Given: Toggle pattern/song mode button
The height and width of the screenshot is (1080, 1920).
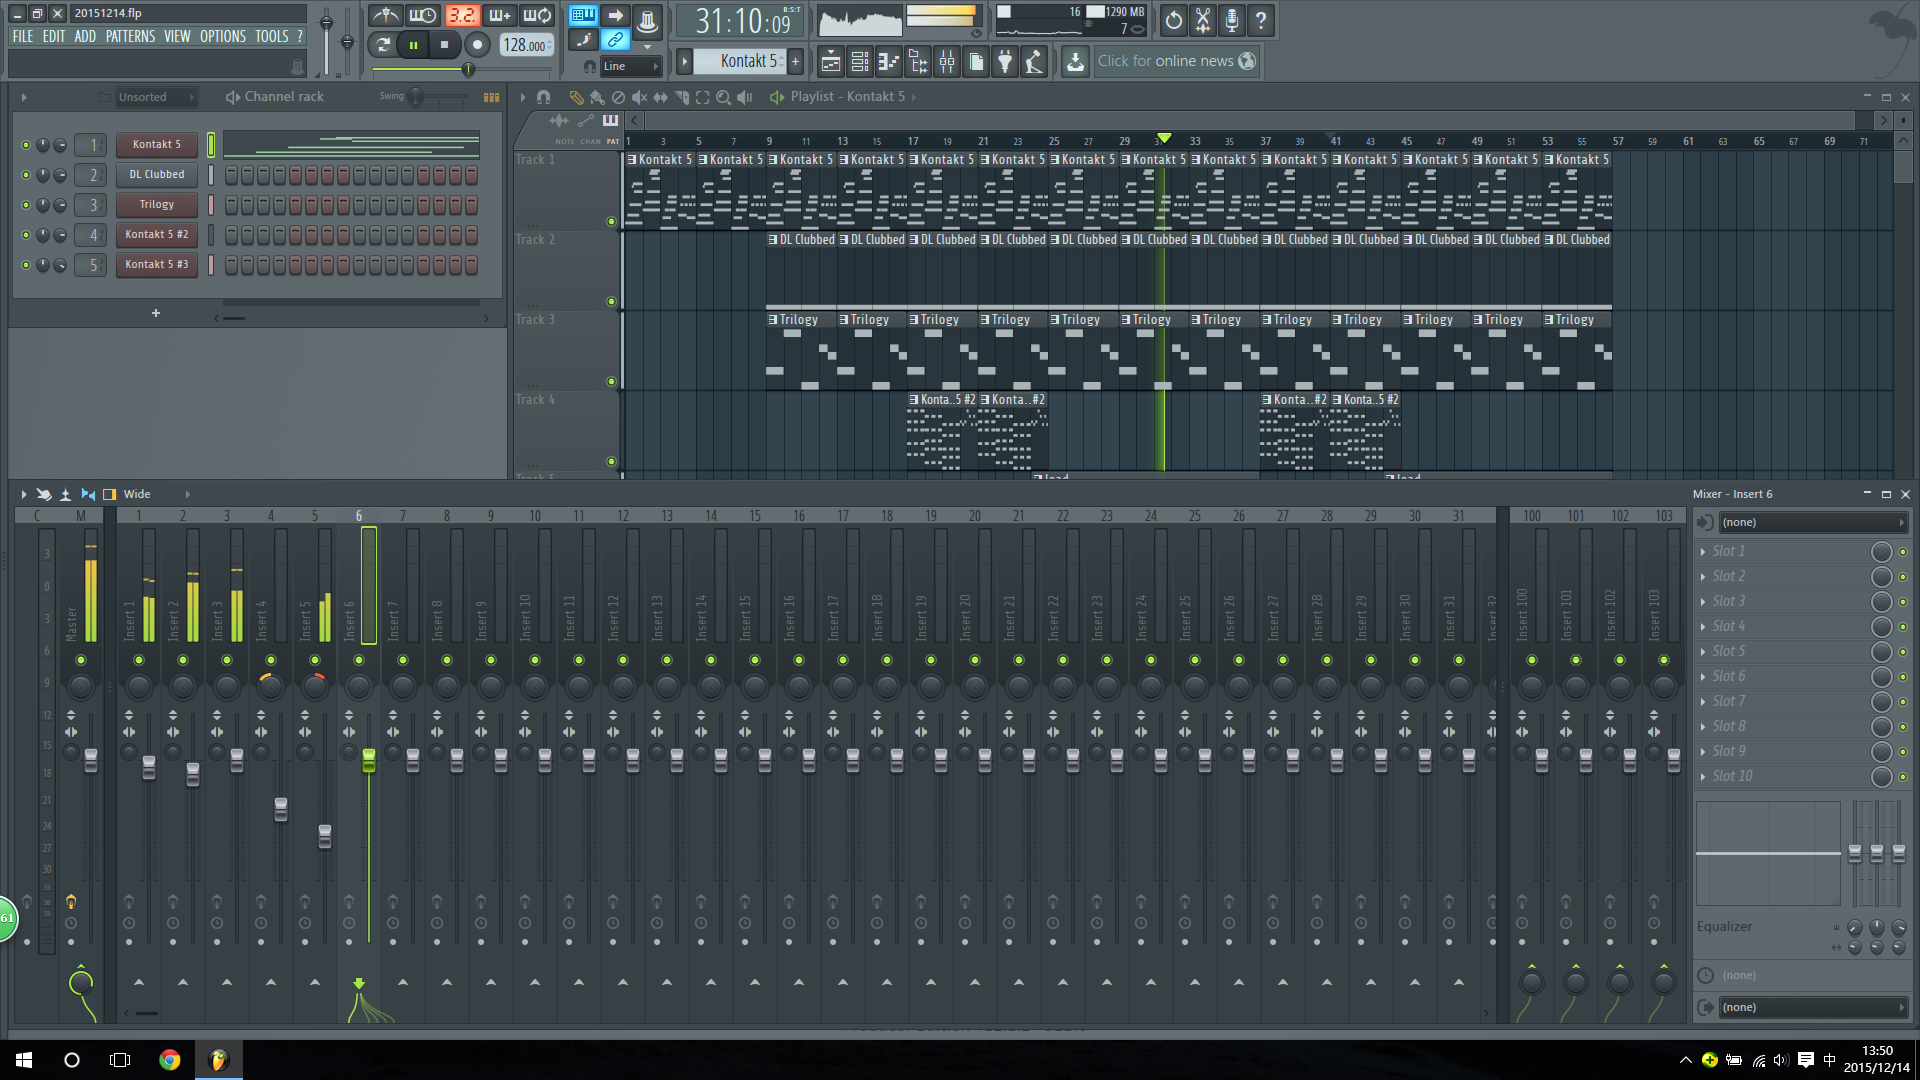Looking at the screenshot, I should pos(382,44).
